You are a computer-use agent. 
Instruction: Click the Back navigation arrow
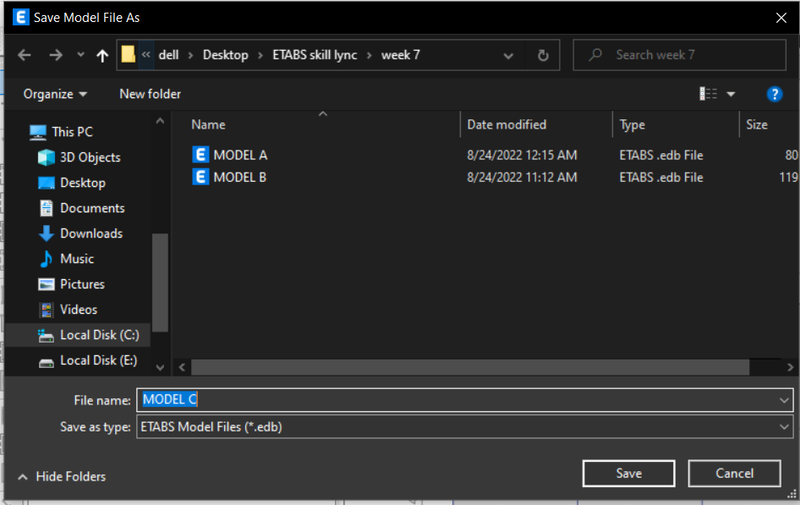point(24,55)
